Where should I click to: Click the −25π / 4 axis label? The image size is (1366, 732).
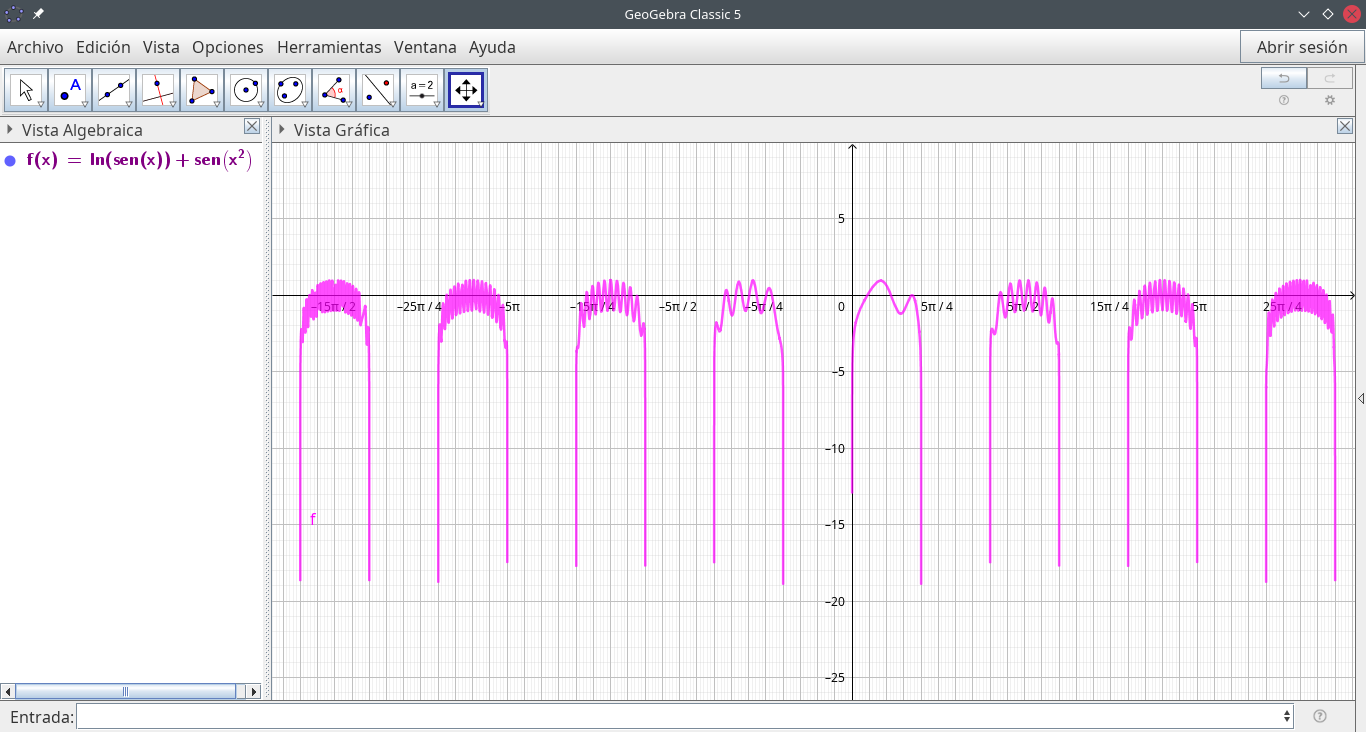419,307
